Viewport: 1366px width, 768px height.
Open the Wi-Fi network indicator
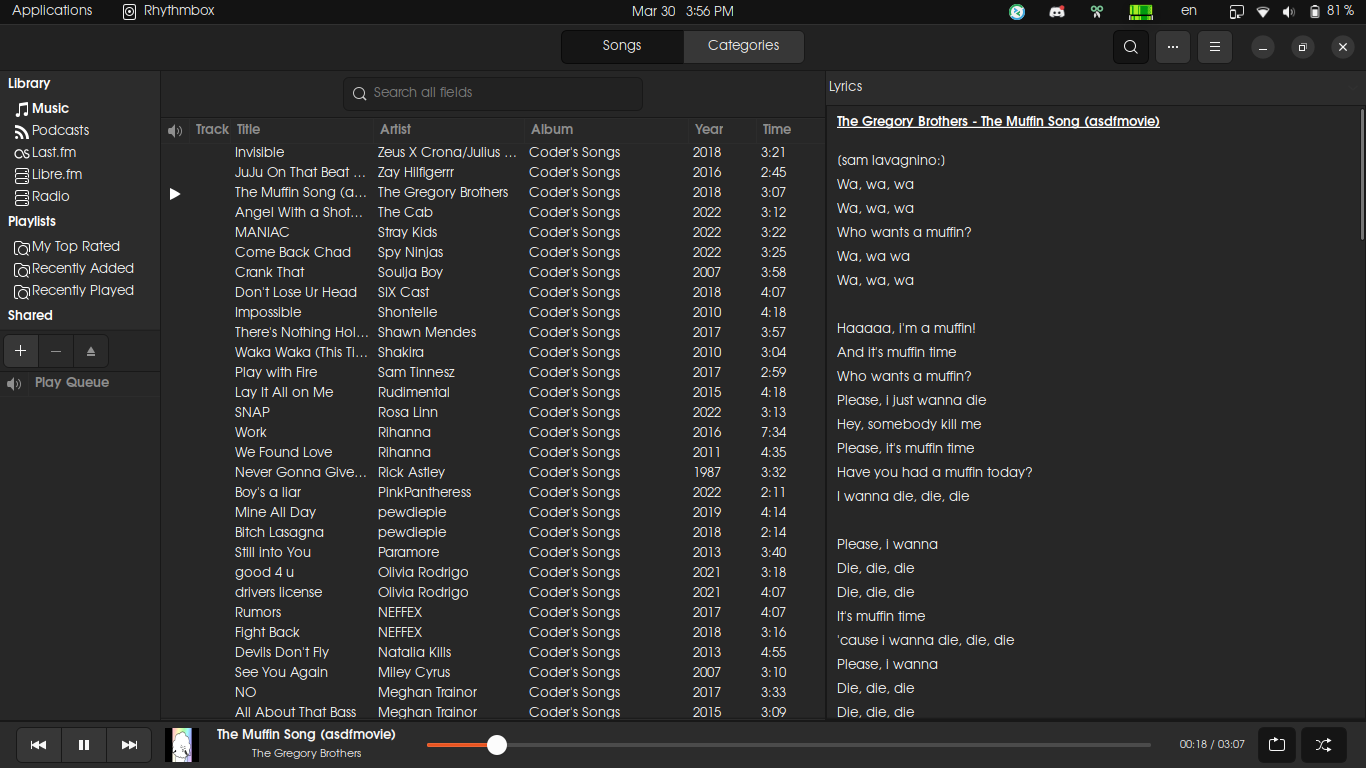coord(1263,12)
